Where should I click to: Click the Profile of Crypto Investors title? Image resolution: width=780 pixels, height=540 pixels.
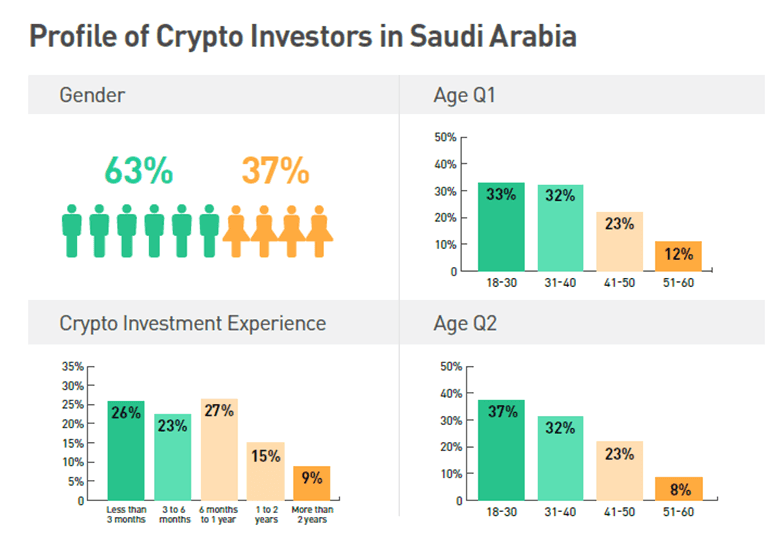point(303,36)
